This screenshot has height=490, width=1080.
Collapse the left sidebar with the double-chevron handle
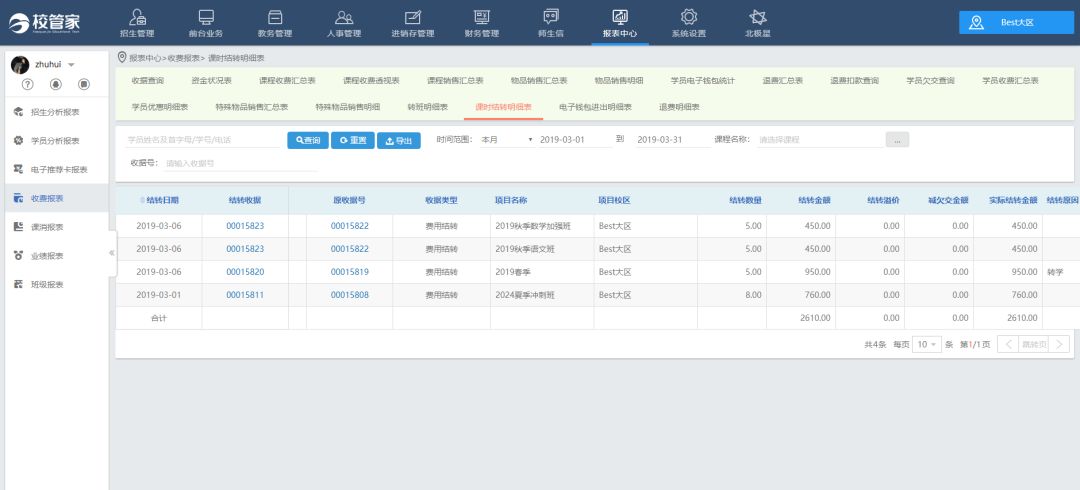[112, 253]
